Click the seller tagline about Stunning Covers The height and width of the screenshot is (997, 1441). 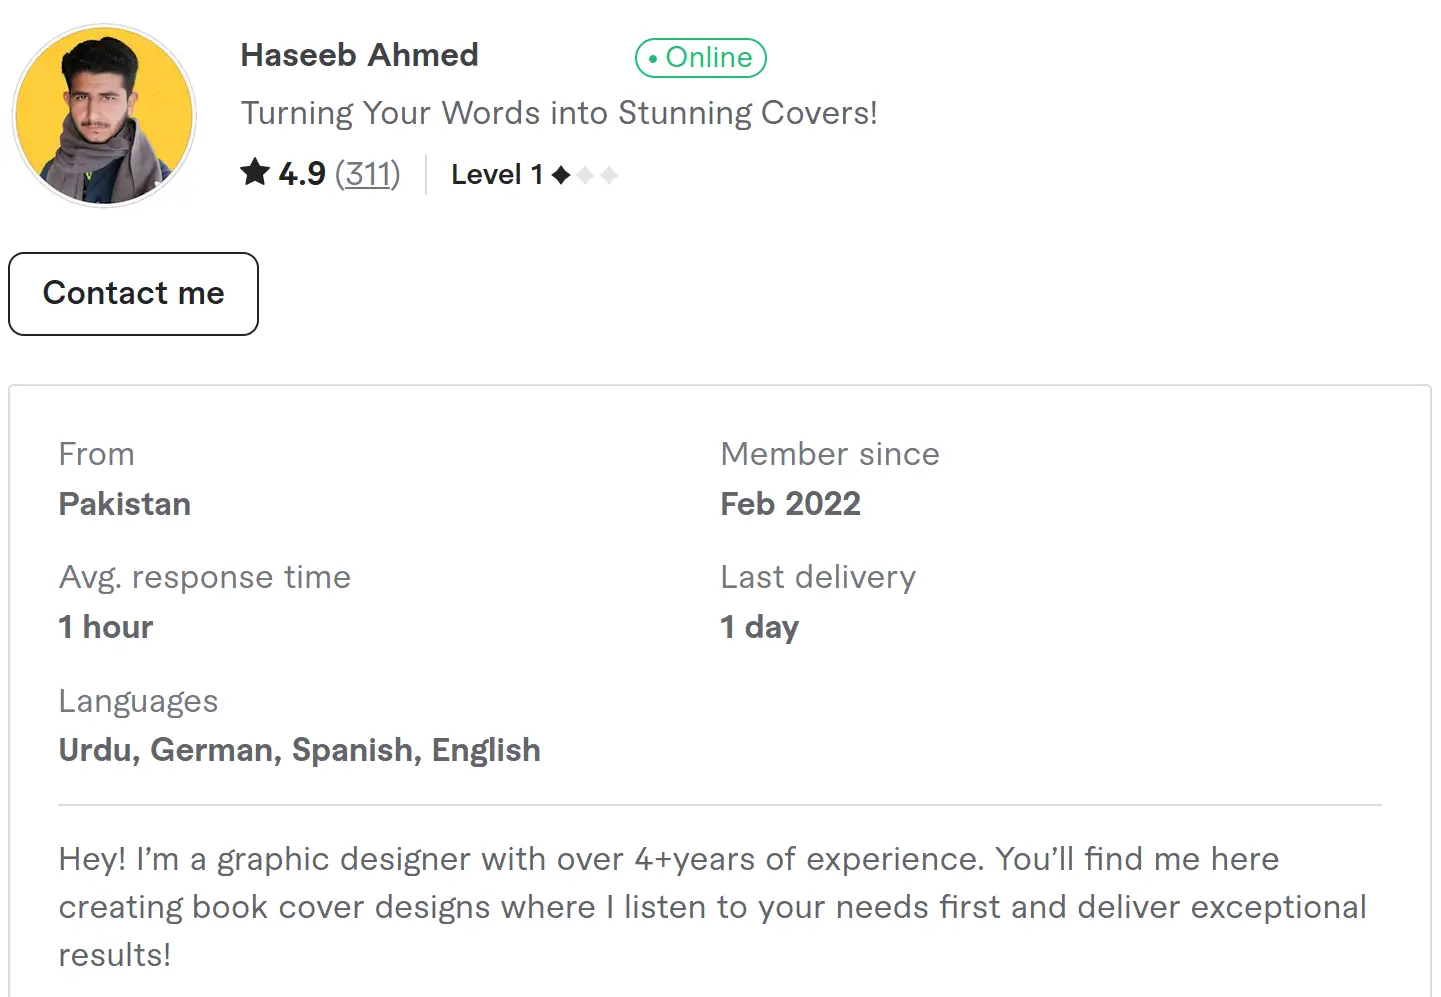(558, 113)
